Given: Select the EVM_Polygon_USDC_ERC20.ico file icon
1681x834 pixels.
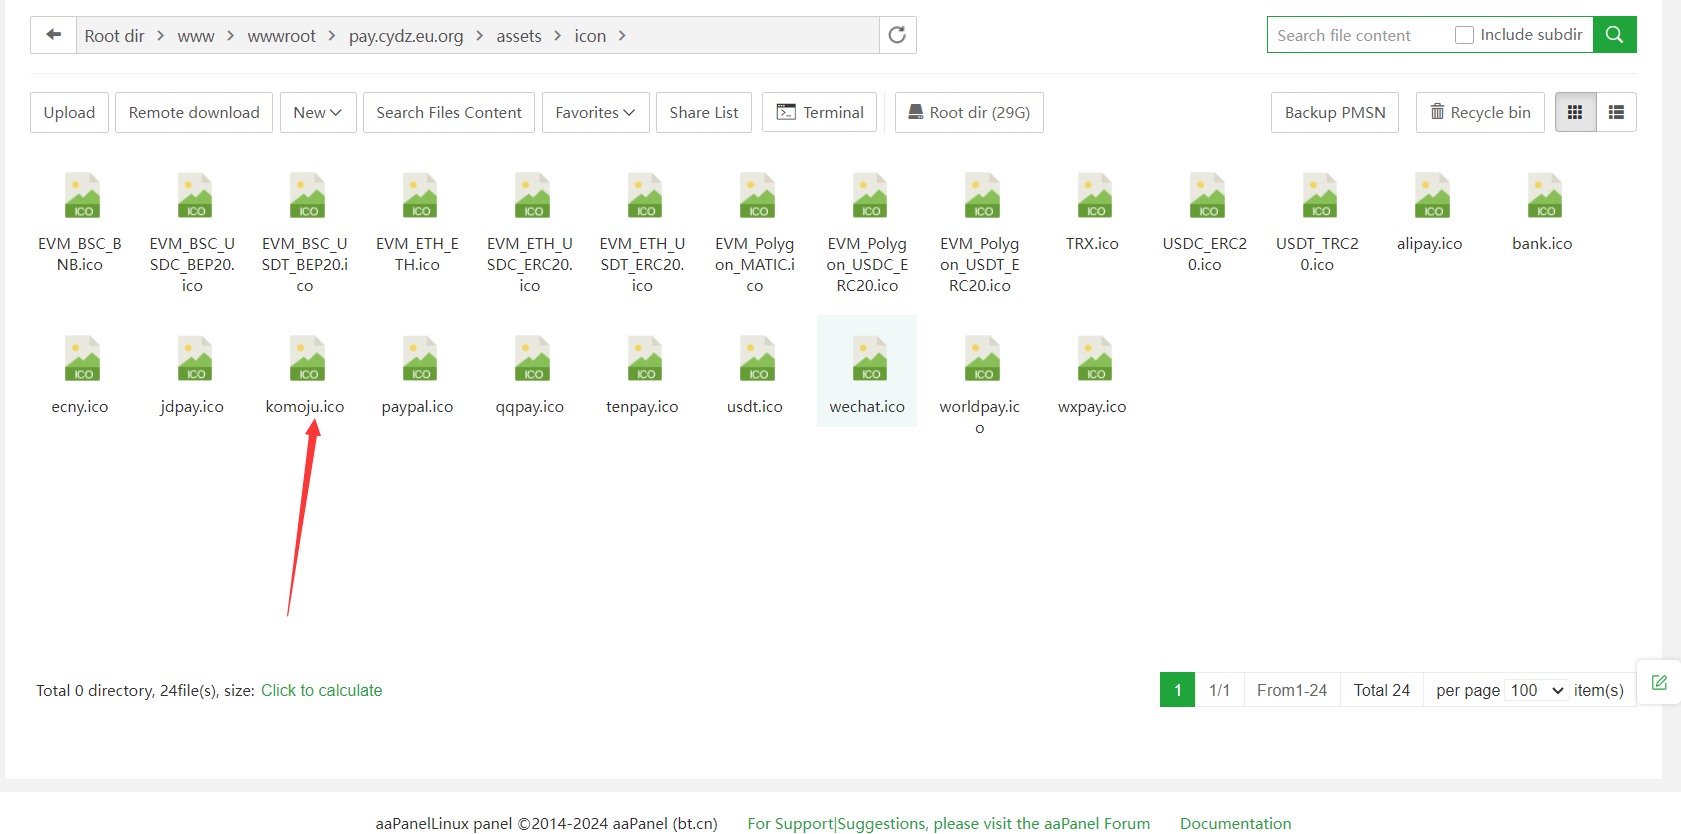Looking at the screenshot, I should [869, 196].
